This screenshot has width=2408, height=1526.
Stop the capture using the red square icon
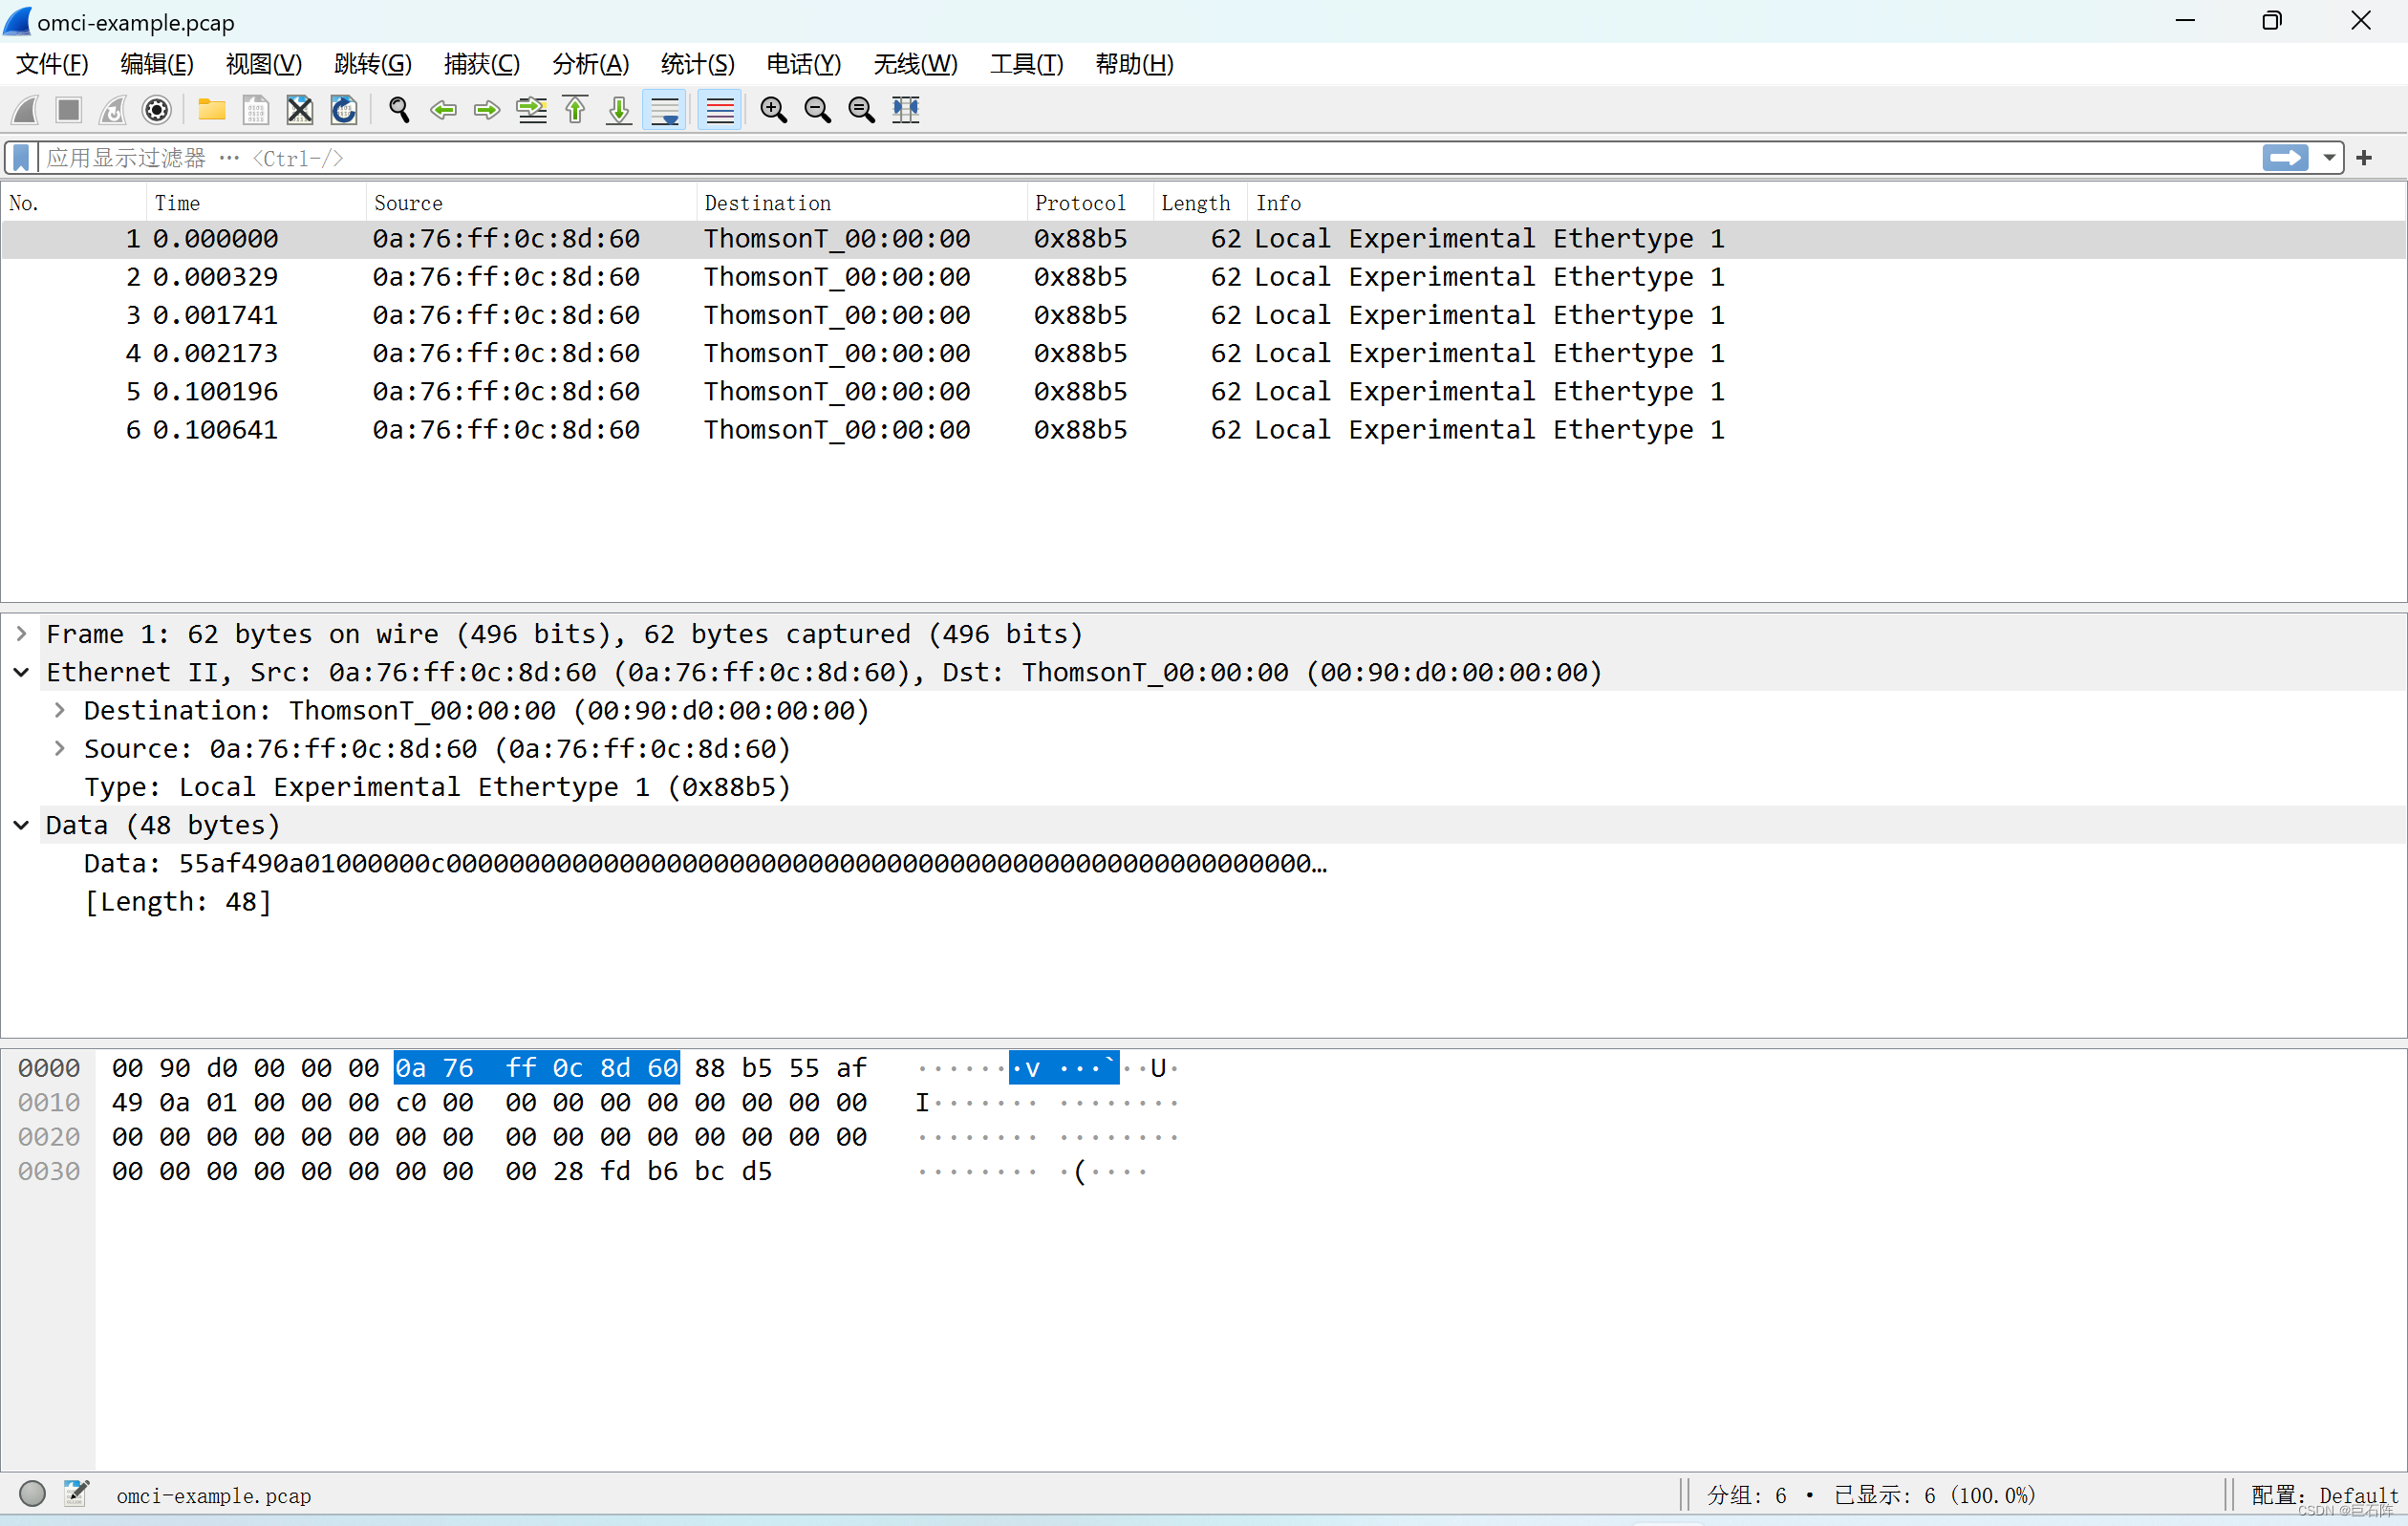click(x=68, y=110)
